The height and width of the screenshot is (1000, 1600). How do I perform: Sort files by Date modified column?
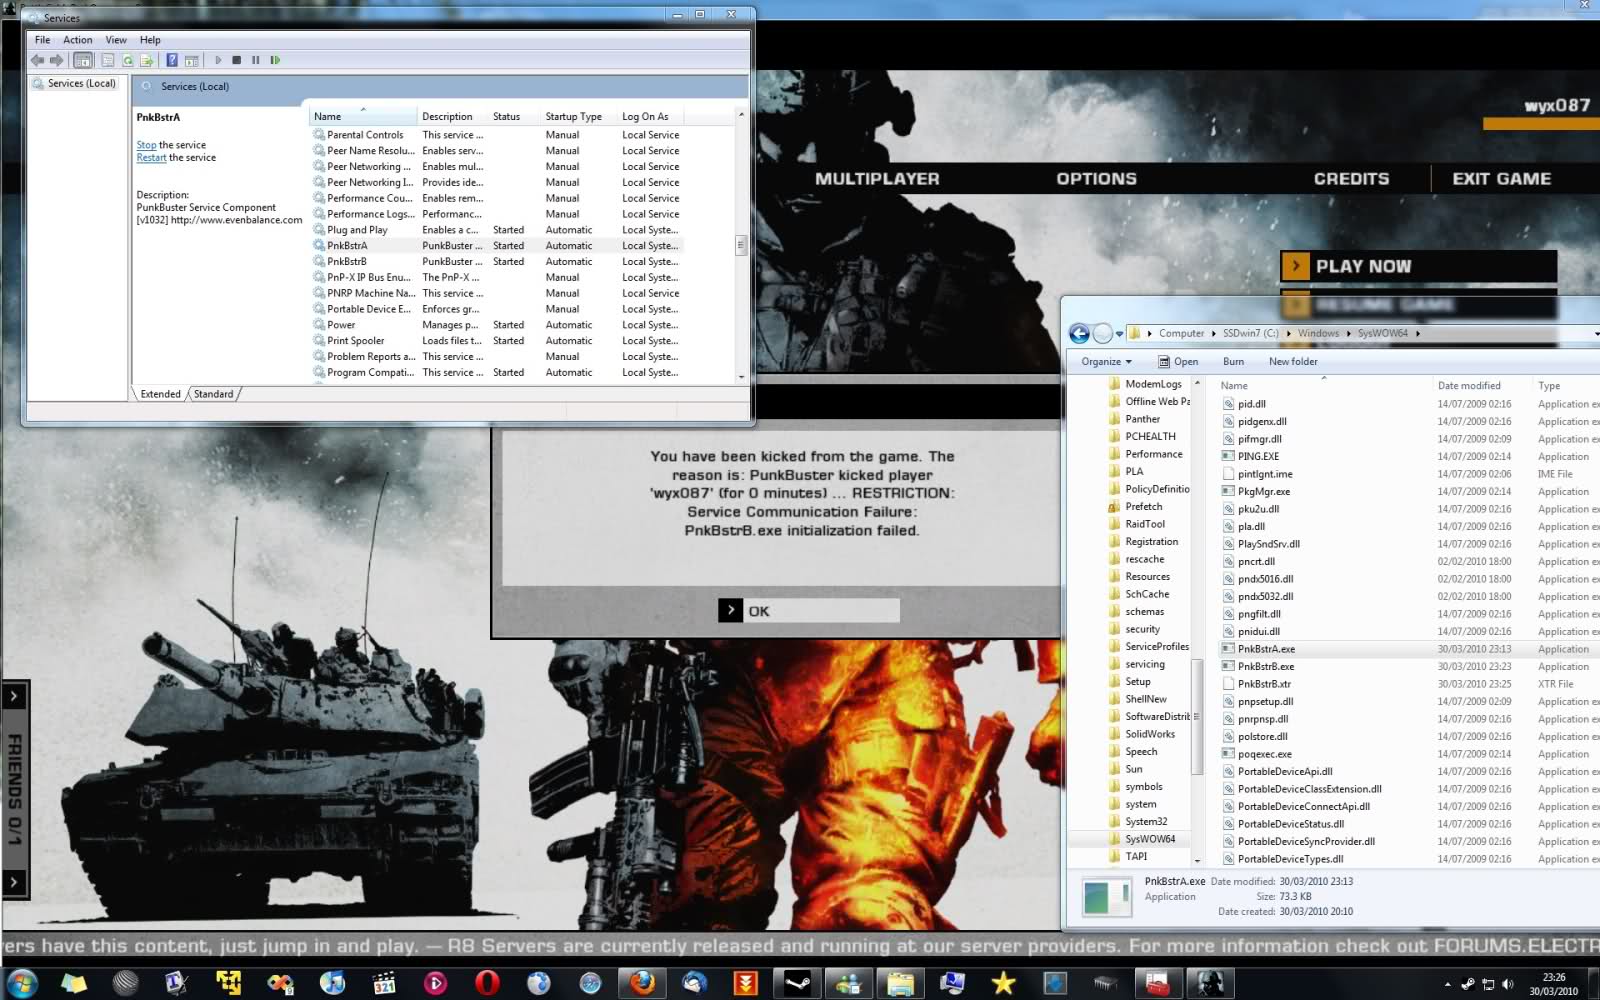coord(1469,386)
